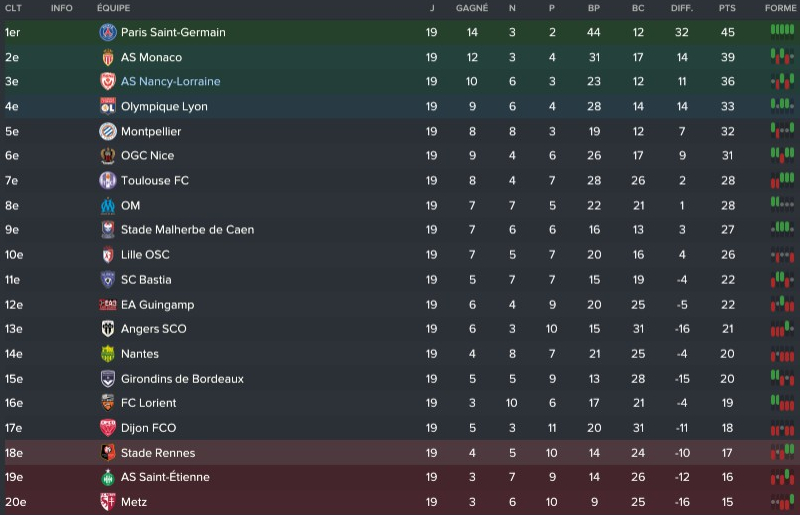800x515 pixels.
Task: Click the AS Saint-Étienne green crest
Action: click(x=108, y=477)
